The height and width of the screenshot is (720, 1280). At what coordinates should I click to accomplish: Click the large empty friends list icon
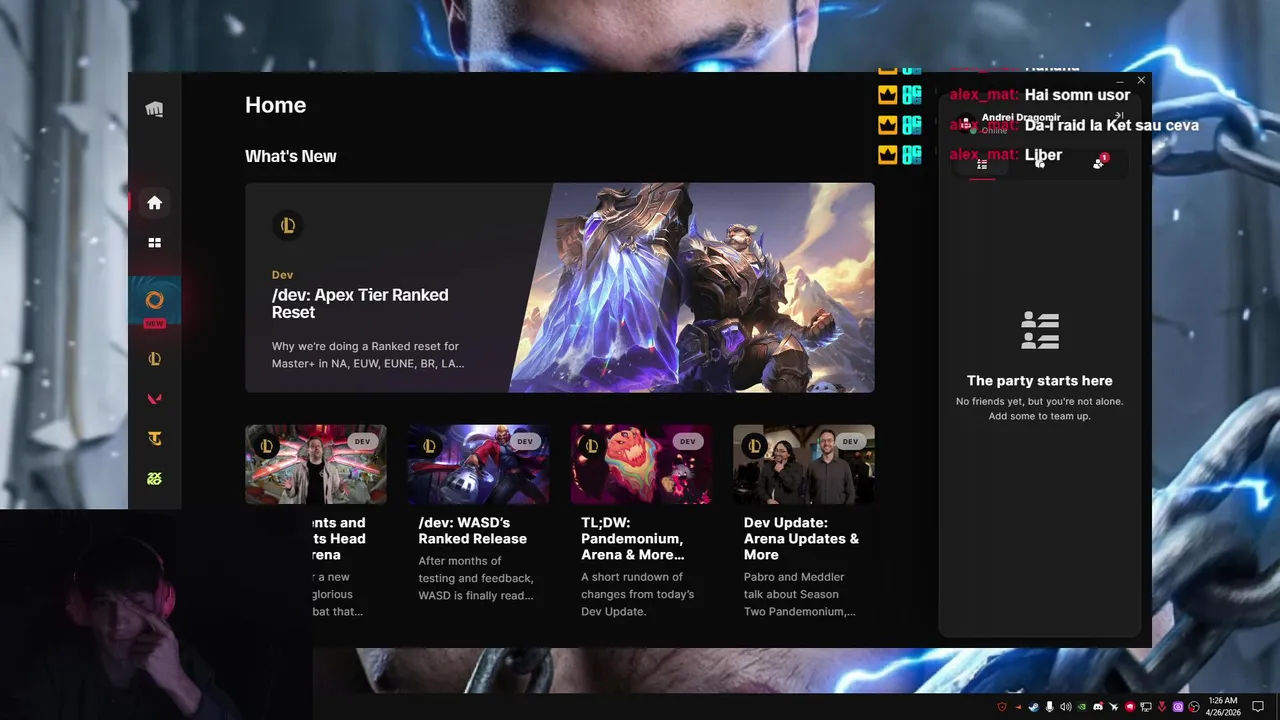[x=1040, y=330]
